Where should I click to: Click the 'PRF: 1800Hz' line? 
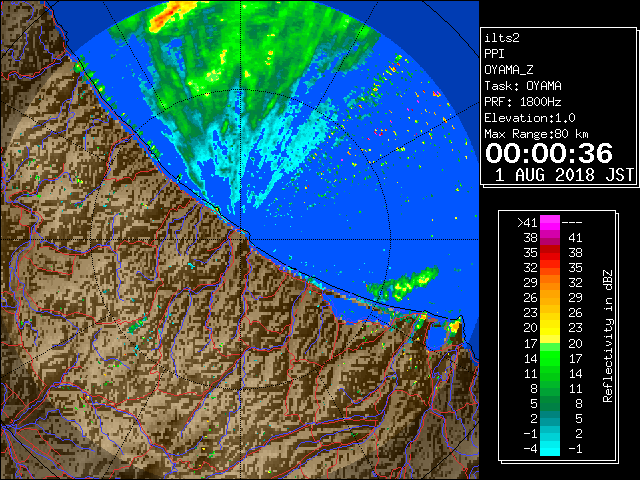pos(522,102)
